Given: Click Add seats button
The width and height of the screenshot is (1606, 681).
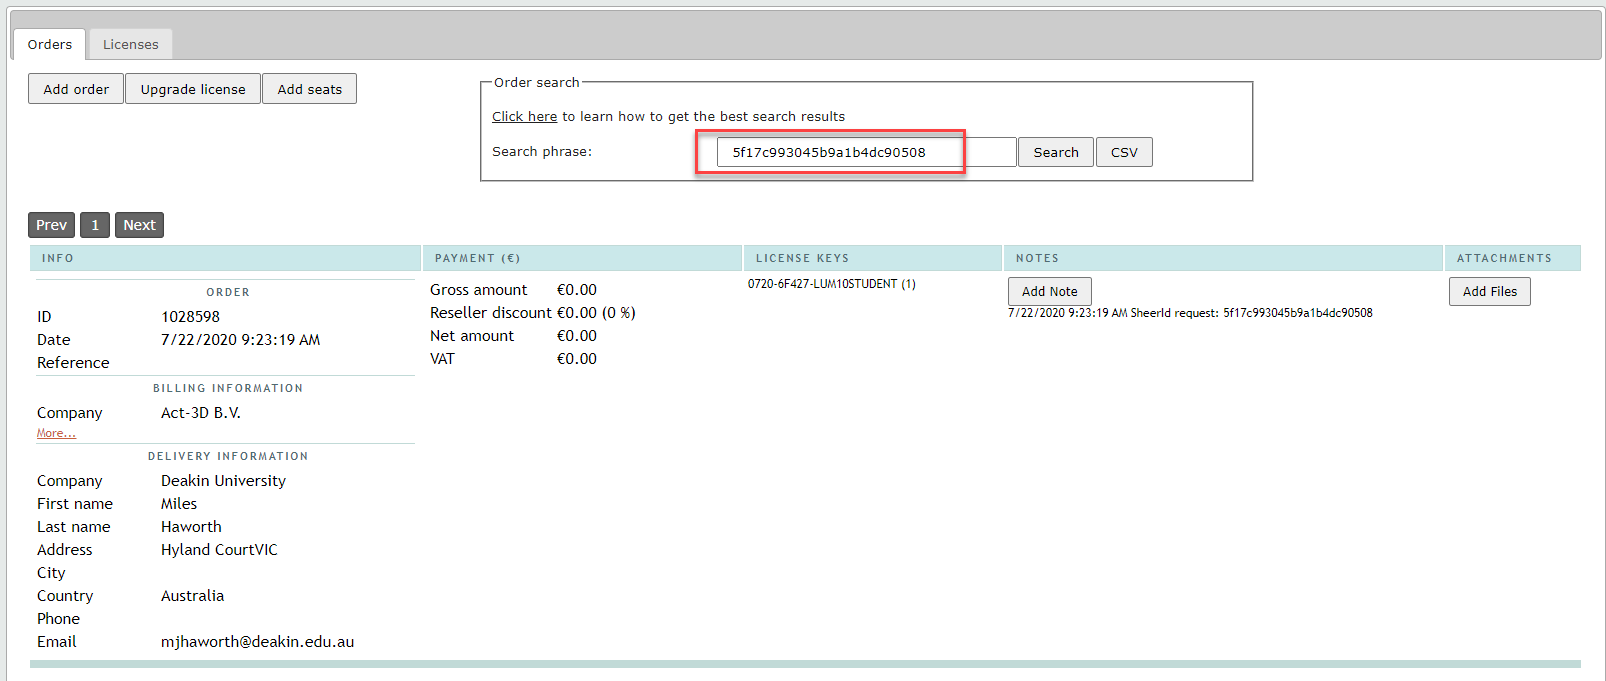Looking at the screenshot, I should click(309, 89).
